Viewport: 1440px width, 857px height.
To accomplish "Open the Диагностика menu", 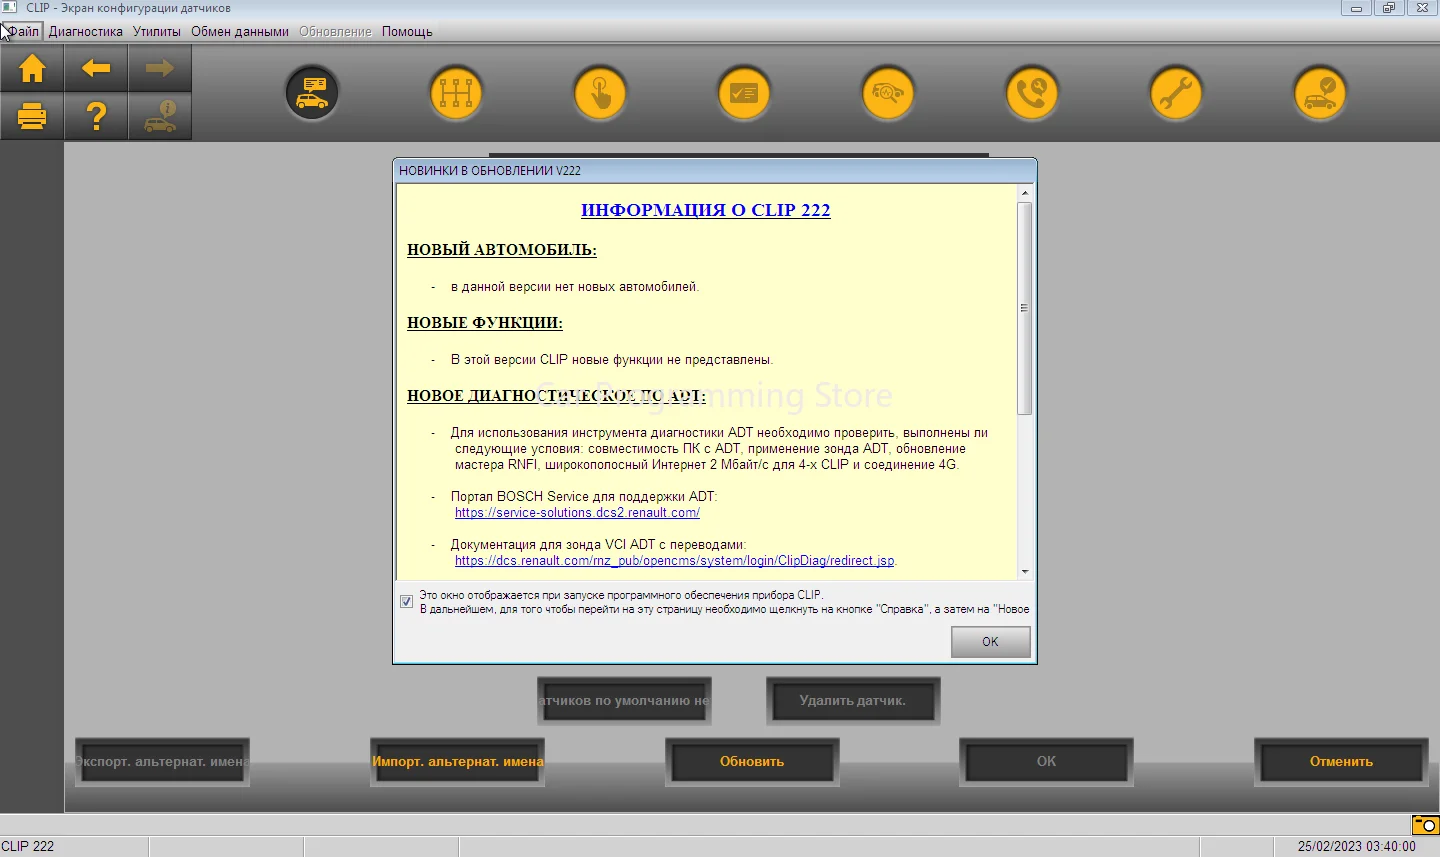I will pyautogui.click(x=86, y=31).
